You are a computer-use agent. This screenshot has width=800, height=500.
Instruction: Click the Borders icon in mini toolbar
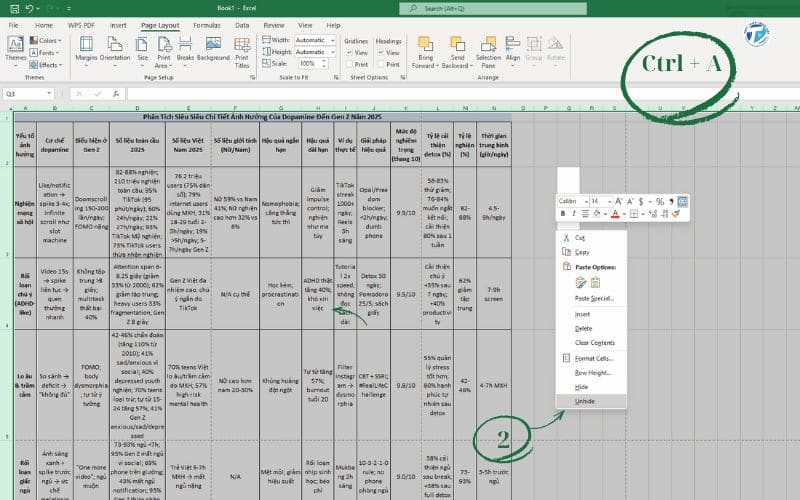point(634,214)
